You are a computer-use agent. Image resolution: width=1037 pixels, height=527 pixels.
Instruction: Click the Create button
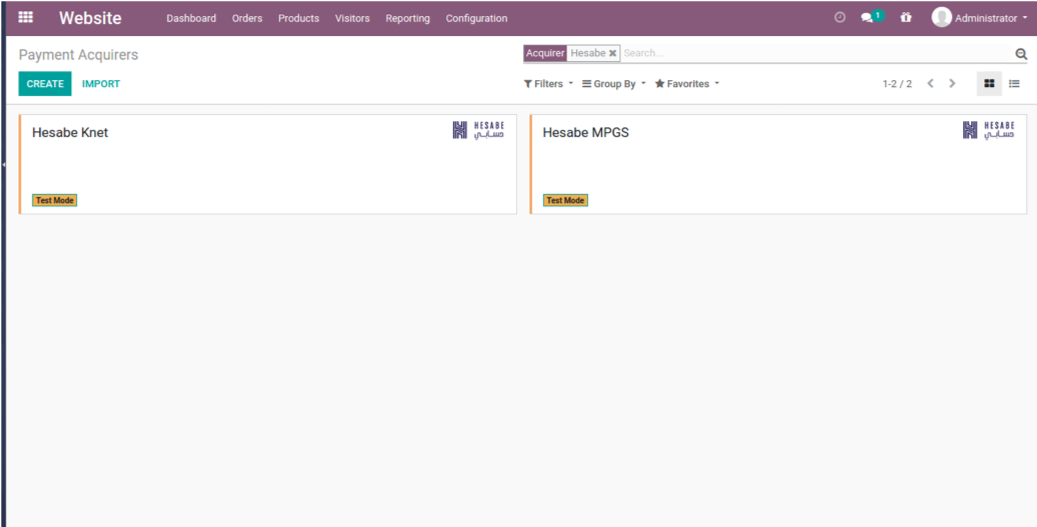(45, 84)
